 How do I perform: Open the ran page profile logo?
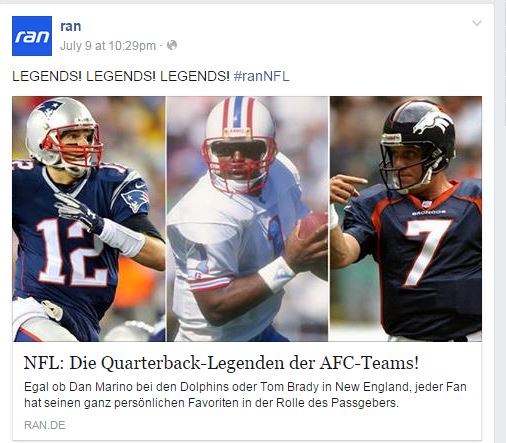pyautogui.click(x=32, y=36)
